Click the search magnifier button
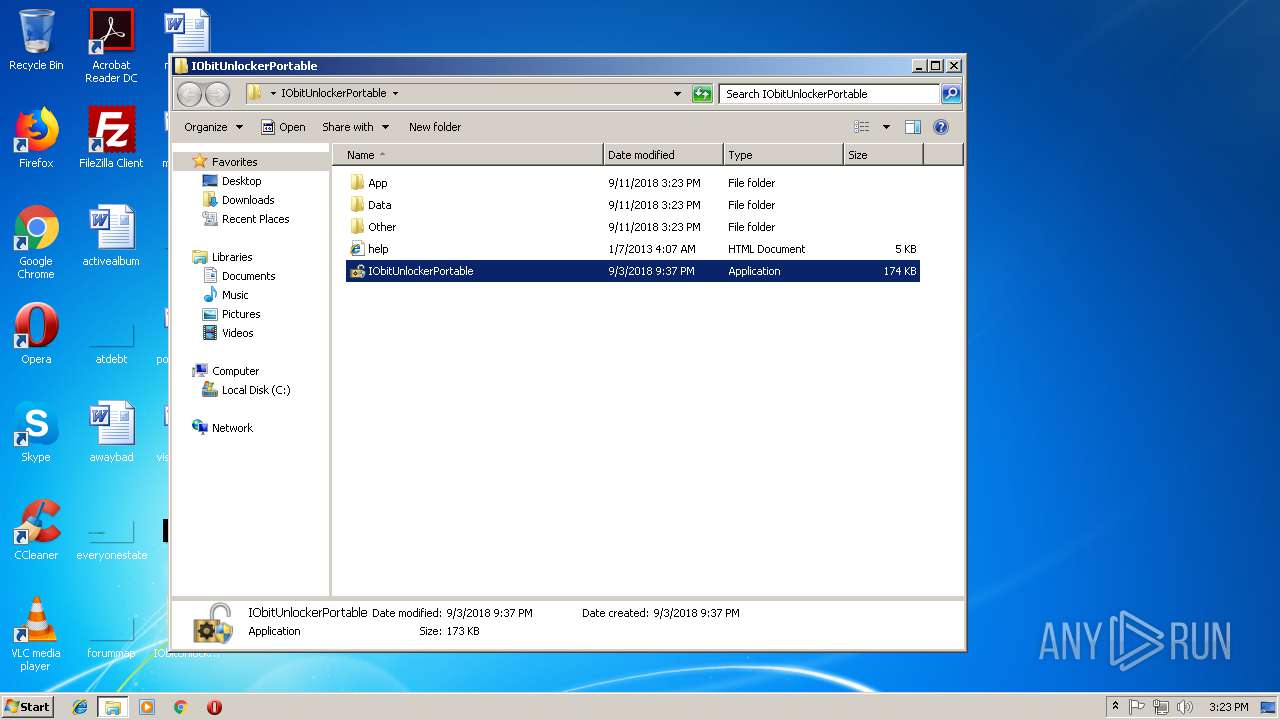The width and height of the screenshot is (1280, 720). coord(951,94)
